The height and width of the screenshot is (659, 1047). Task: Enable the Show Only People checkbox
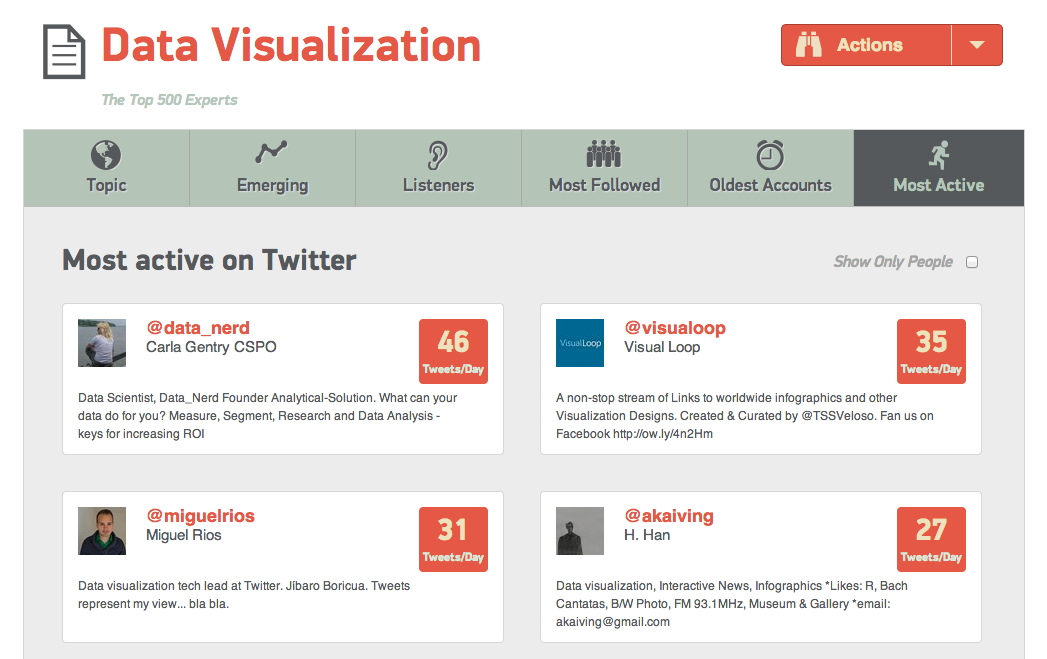click(972, 262)
